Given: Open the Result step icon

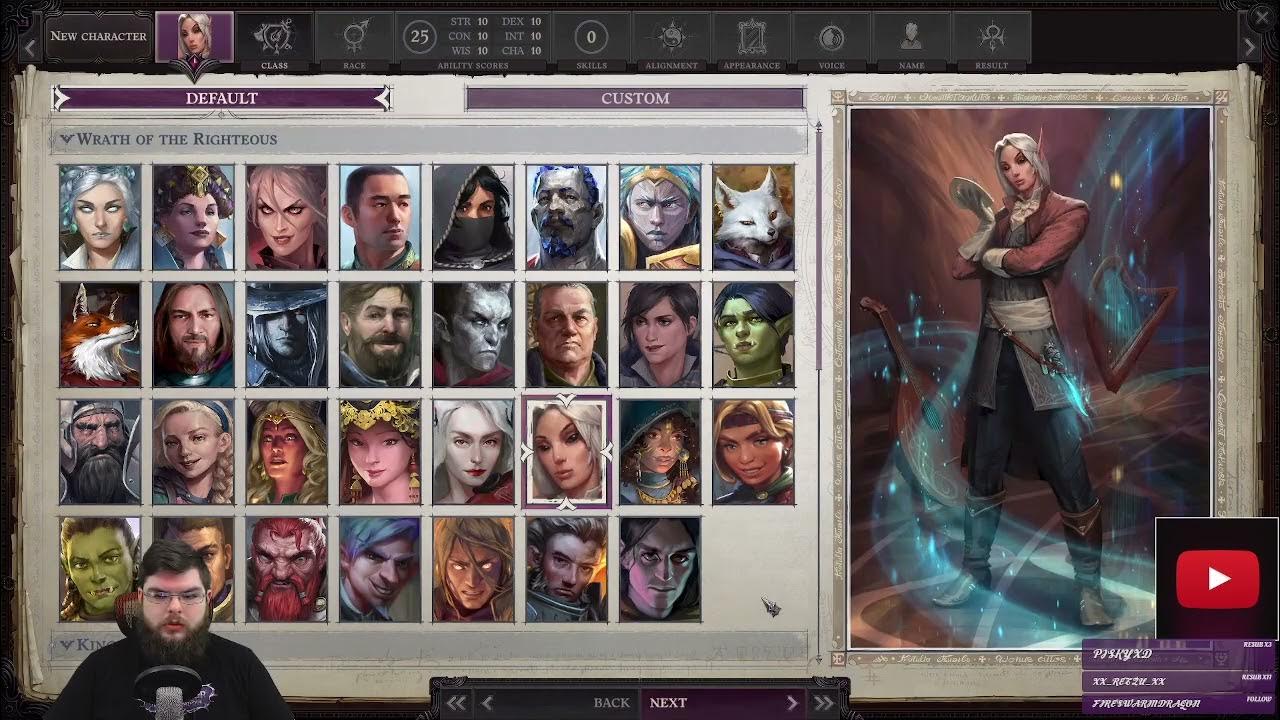Looking at the screenshot, I should tap(991, 41).
